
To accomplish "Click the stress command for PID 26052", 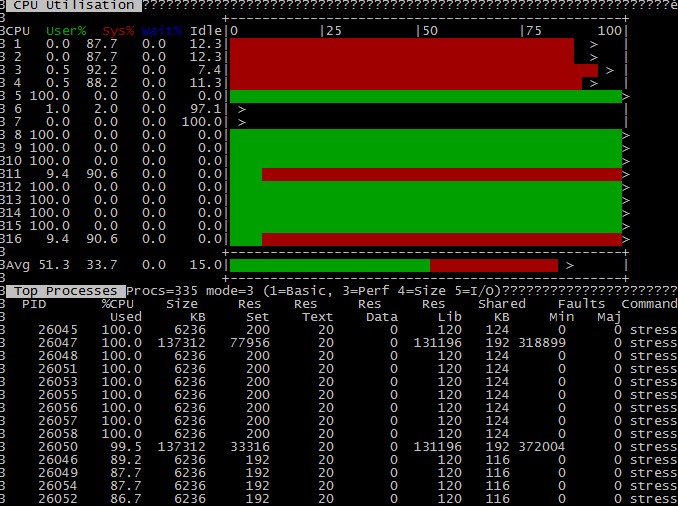I will click(x=653, y=499).
